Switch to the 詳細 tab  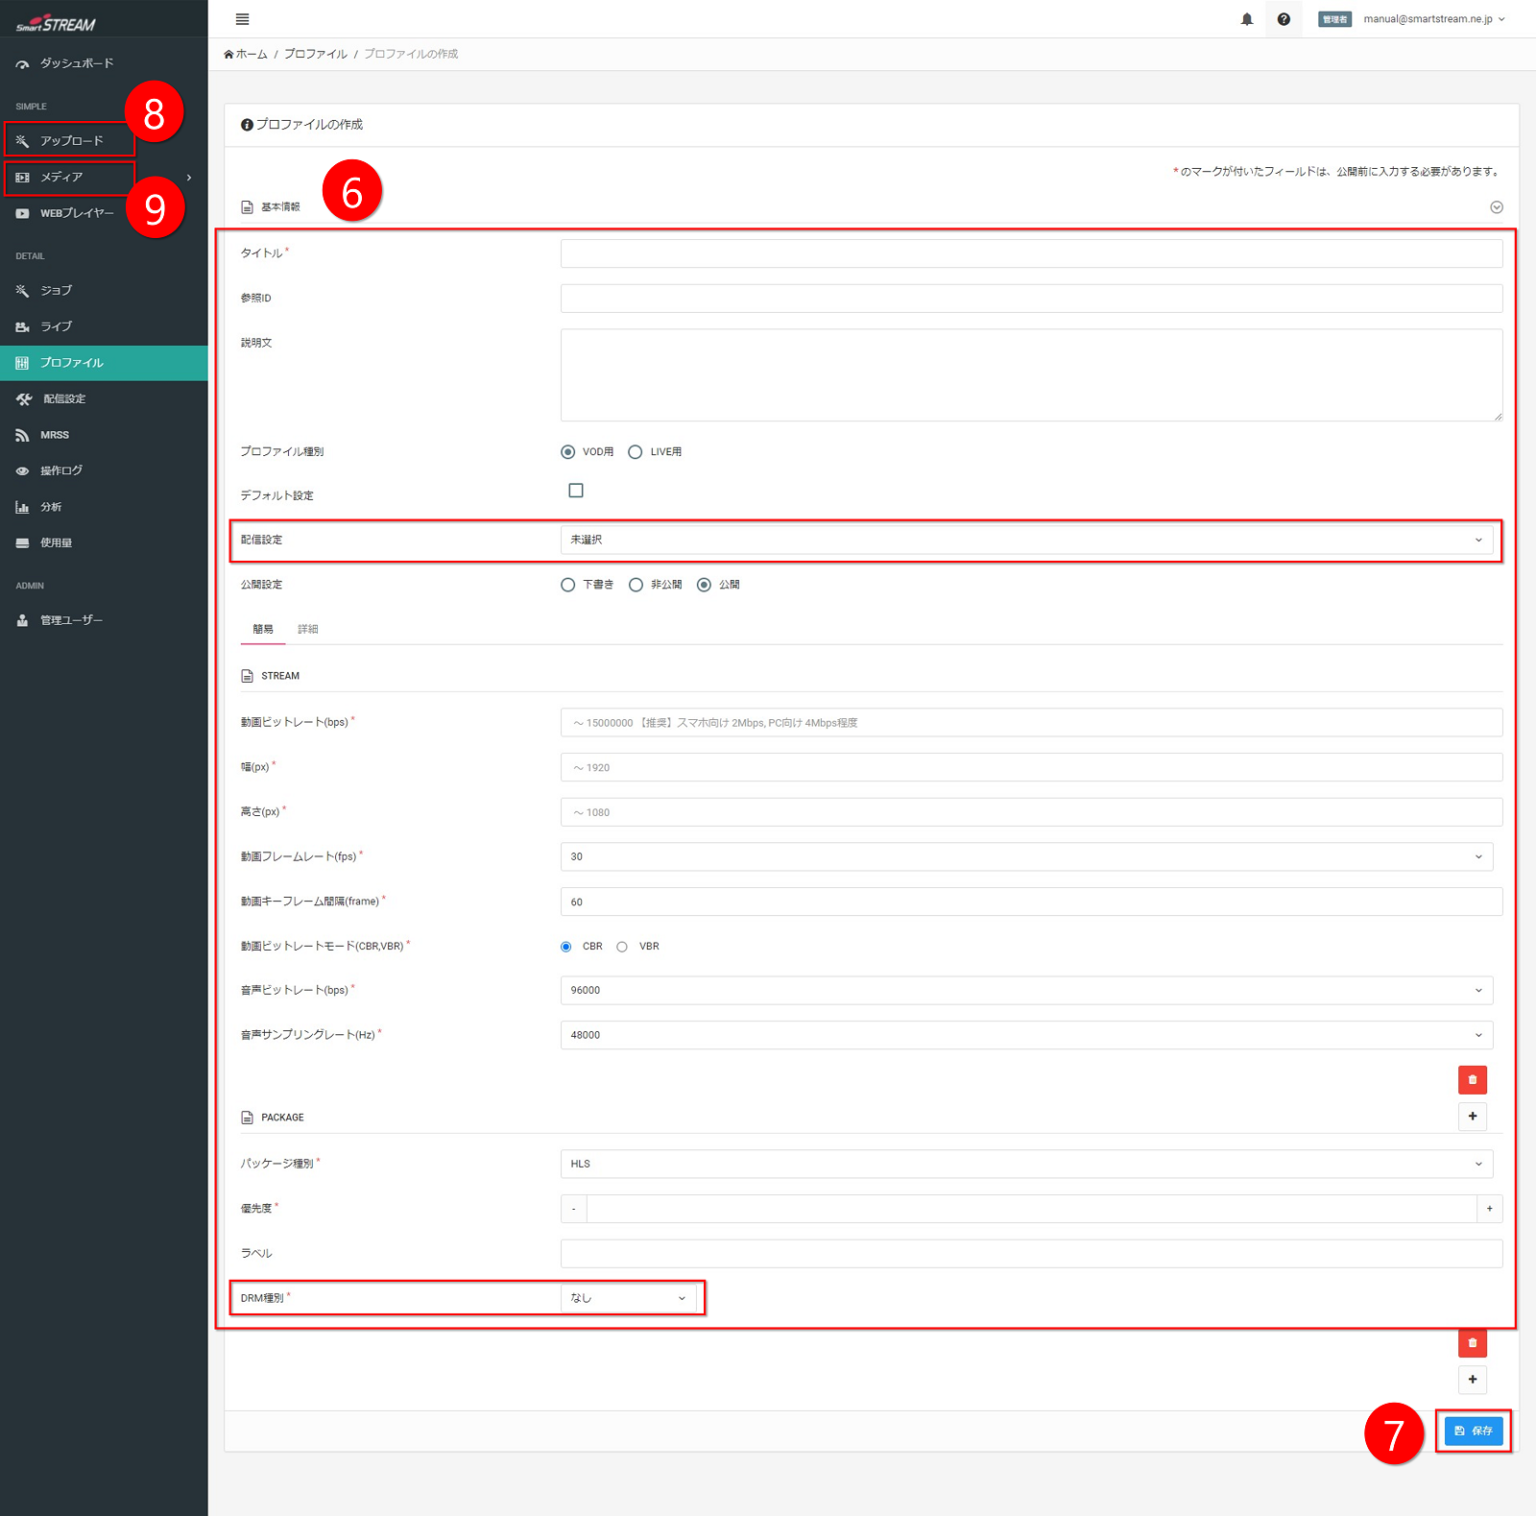coord(308,629)
